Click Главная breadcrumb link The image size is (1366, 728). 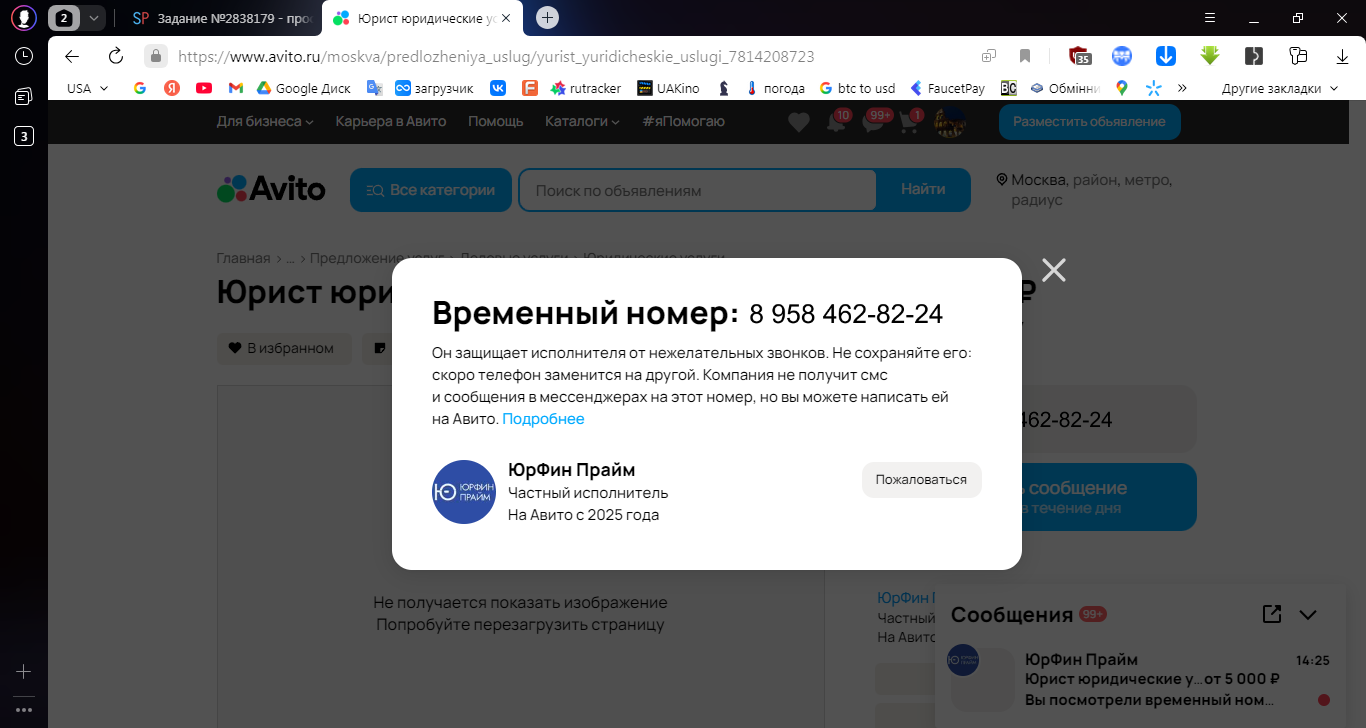[243, 258]
